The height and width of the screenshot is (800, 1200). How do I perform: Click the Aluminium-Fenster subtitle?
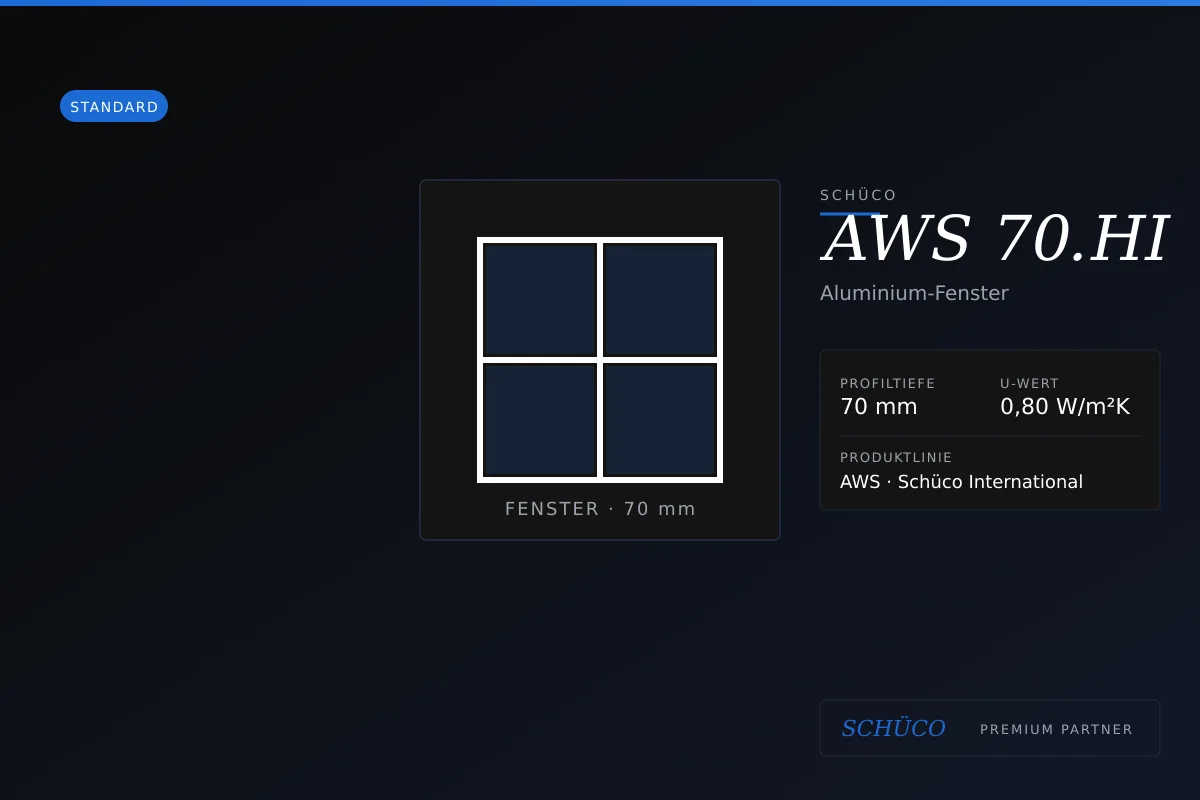click(x=914, y=293)
